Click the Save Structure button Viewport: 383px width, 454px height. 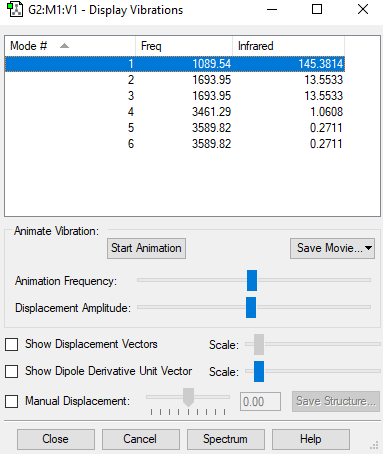(336, 401)
